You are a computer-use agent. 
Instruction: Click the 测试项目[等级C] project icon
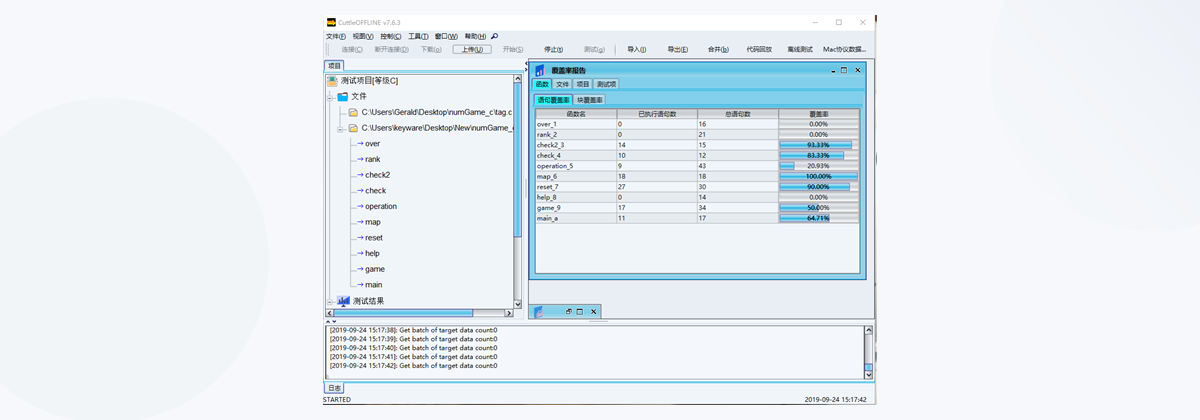point(332,81)
